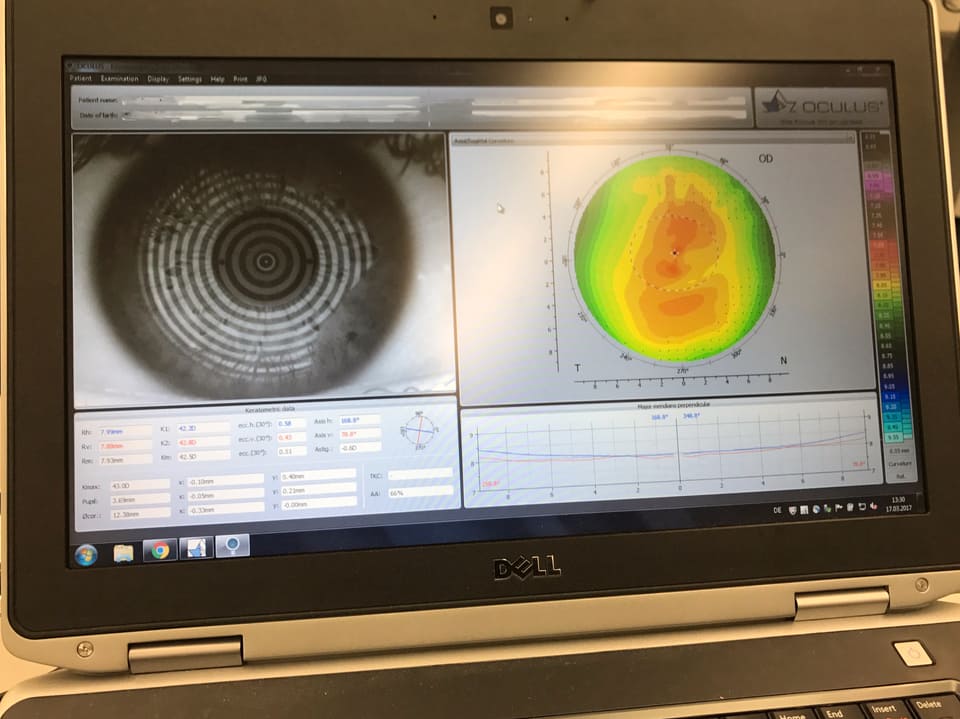Open the Print menu

(x=240, y=79)
